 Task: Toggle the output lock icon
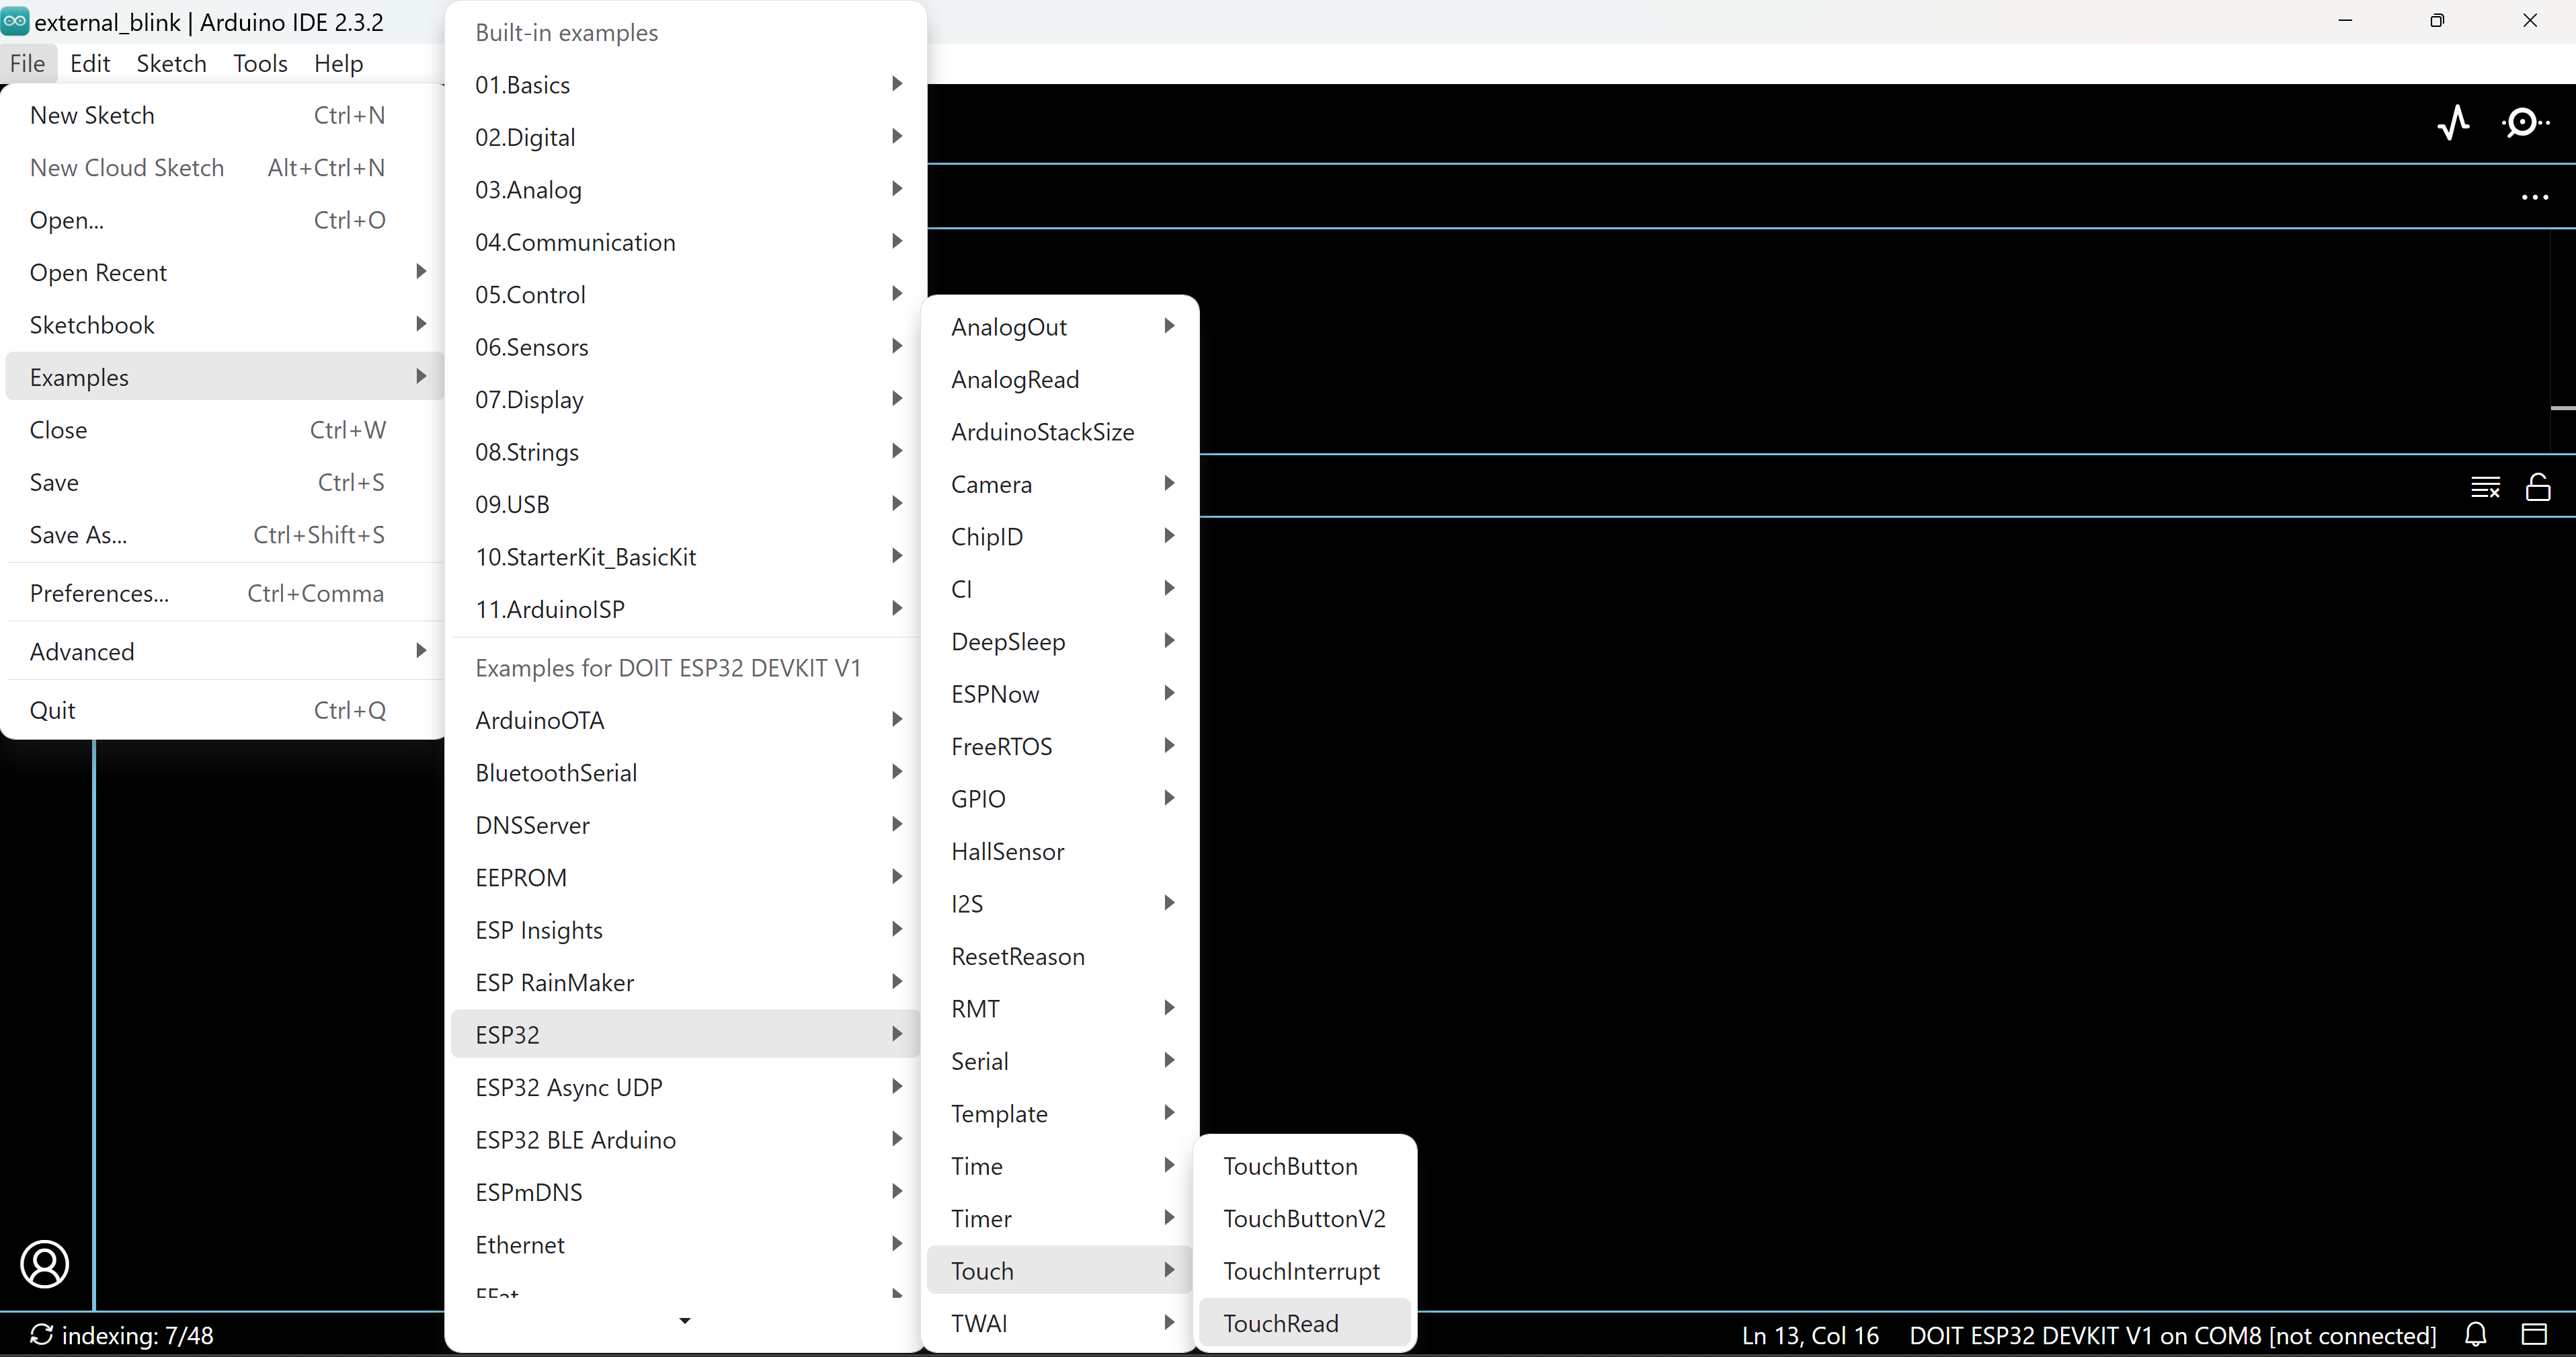(x=2538, y=487)
